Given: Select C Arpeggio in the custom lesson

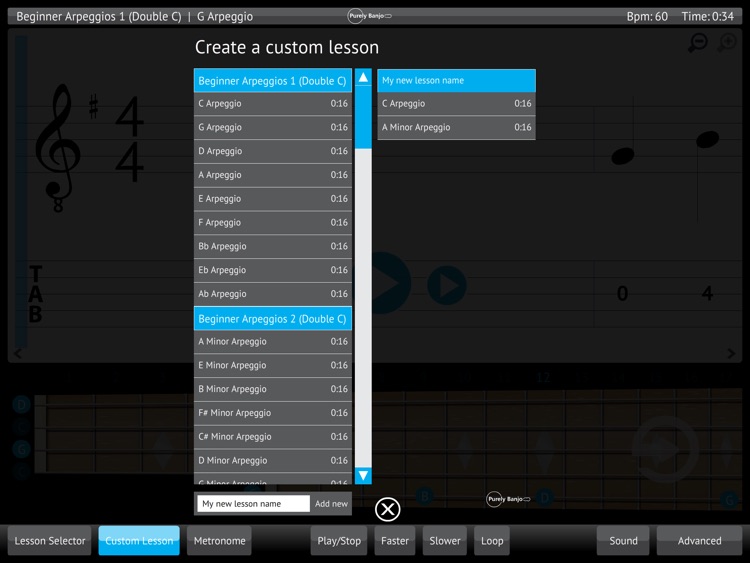Looking at the screenshot, I should [456, 104].
